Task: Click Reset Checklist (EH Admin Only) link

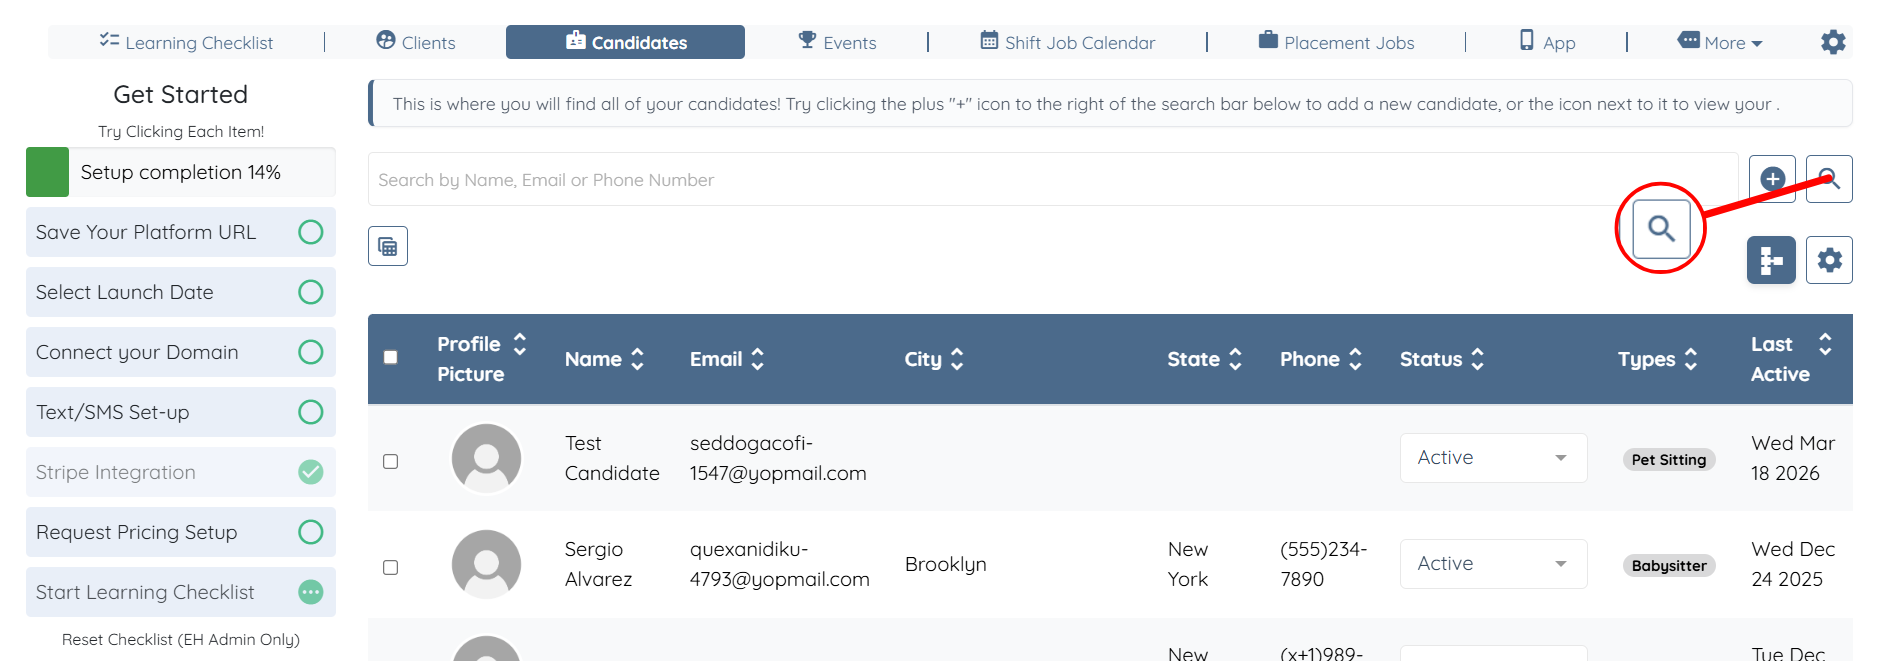Action: coord(181,639)
